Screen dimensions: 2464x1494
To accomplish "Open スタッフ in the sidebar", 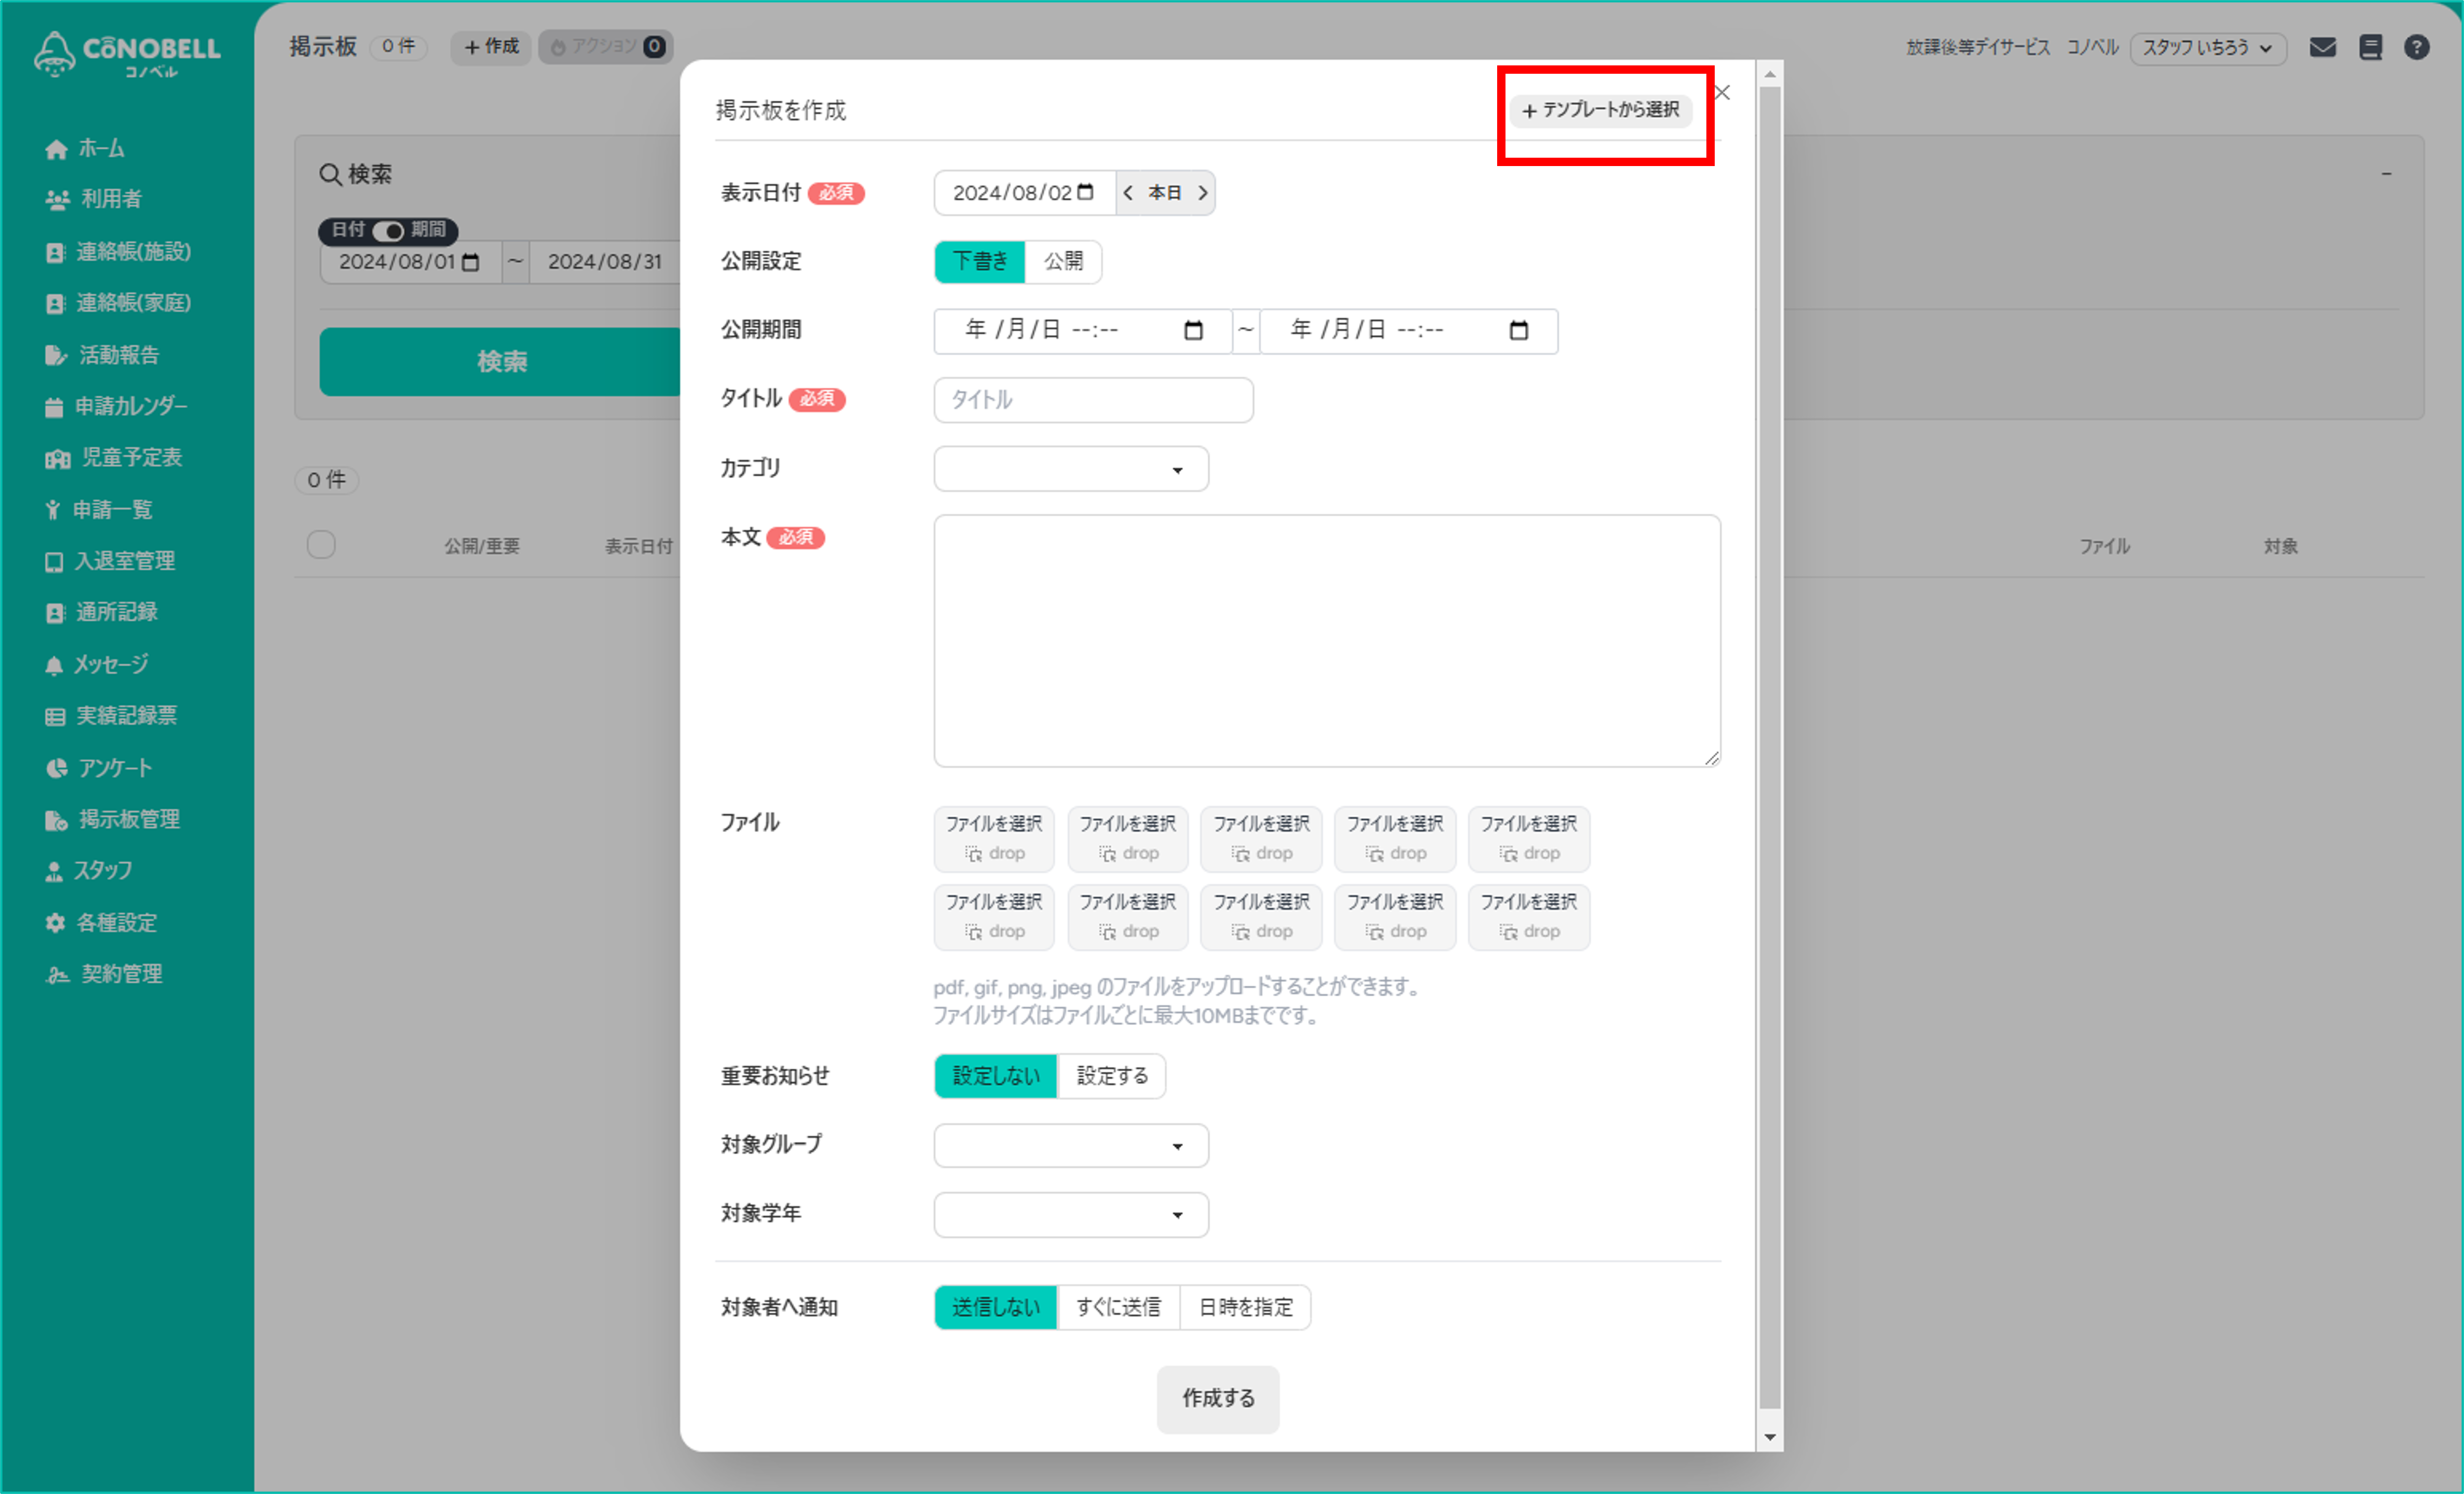I will click(89, 871).
